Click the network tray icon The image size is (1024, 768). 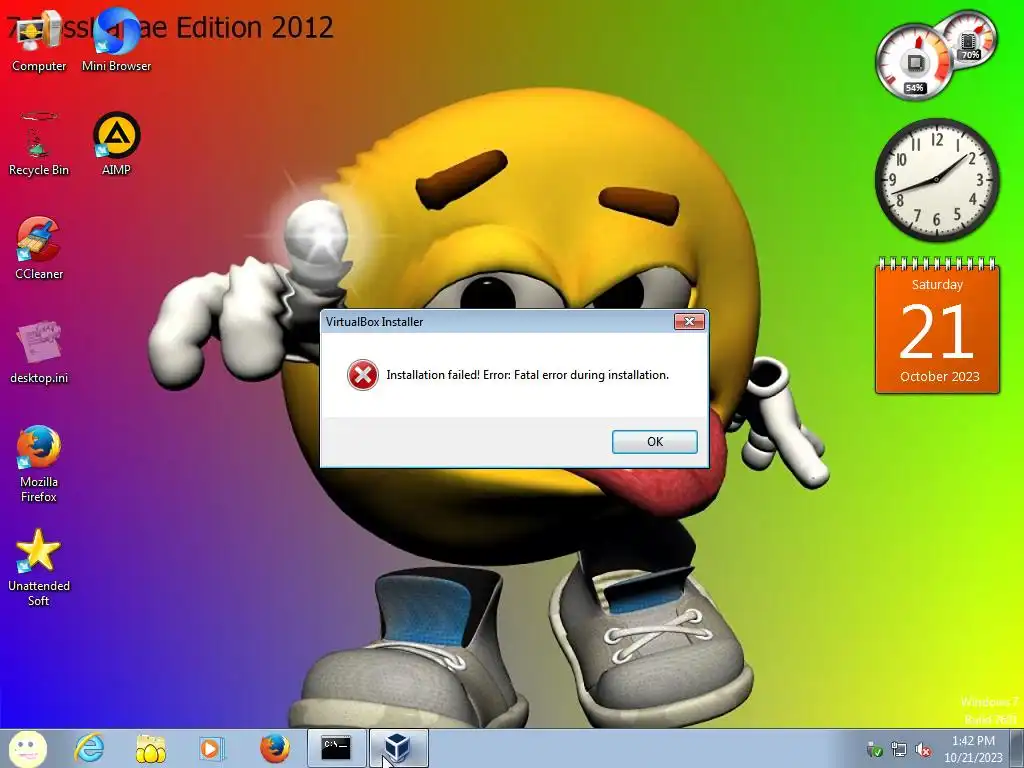(899, 750)
